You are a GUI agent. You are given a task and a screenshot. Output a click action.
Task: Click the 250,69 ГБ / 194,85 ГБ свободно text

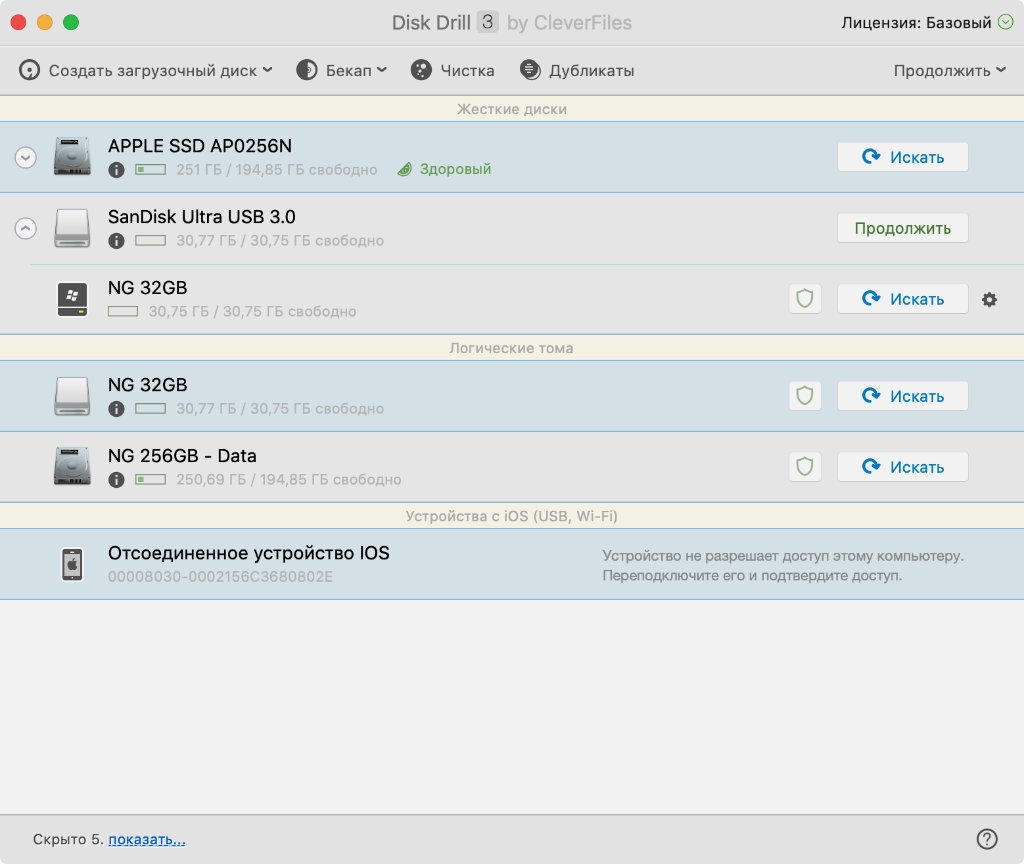(289, 479)
